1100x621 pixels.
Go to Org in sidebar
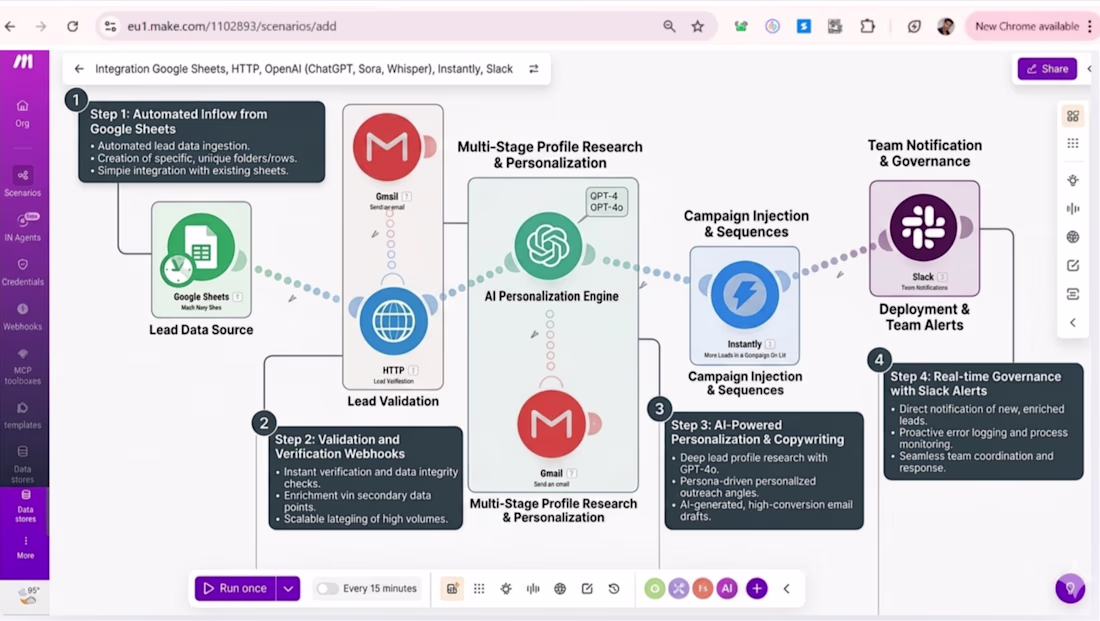point(22,113)
